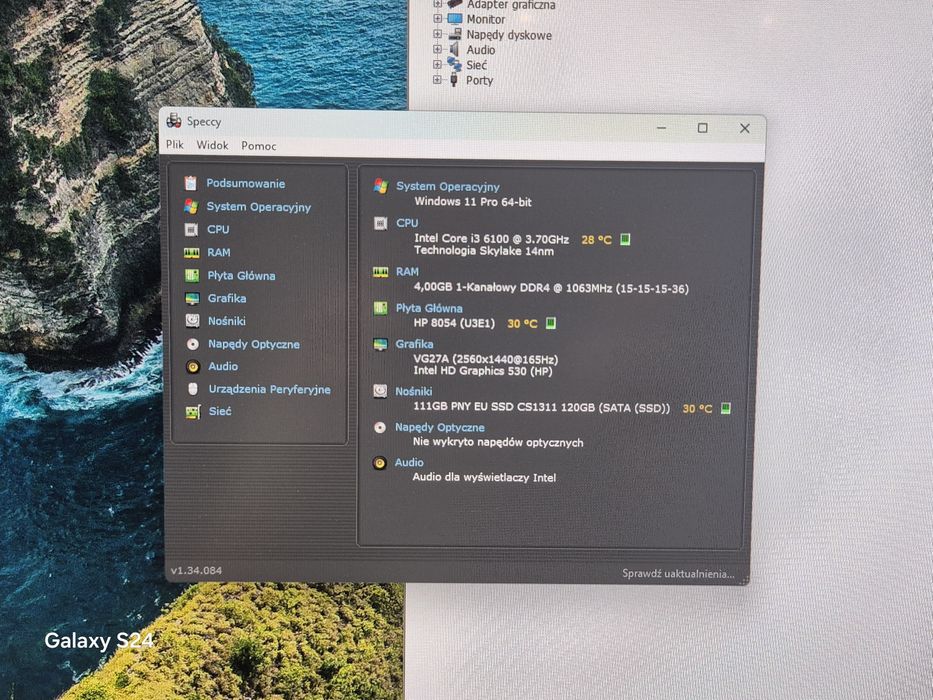Screen dimensions: 933x700
Task: Open Płyta Główna section label in sidebar
Action: click(x=242, y=276)
